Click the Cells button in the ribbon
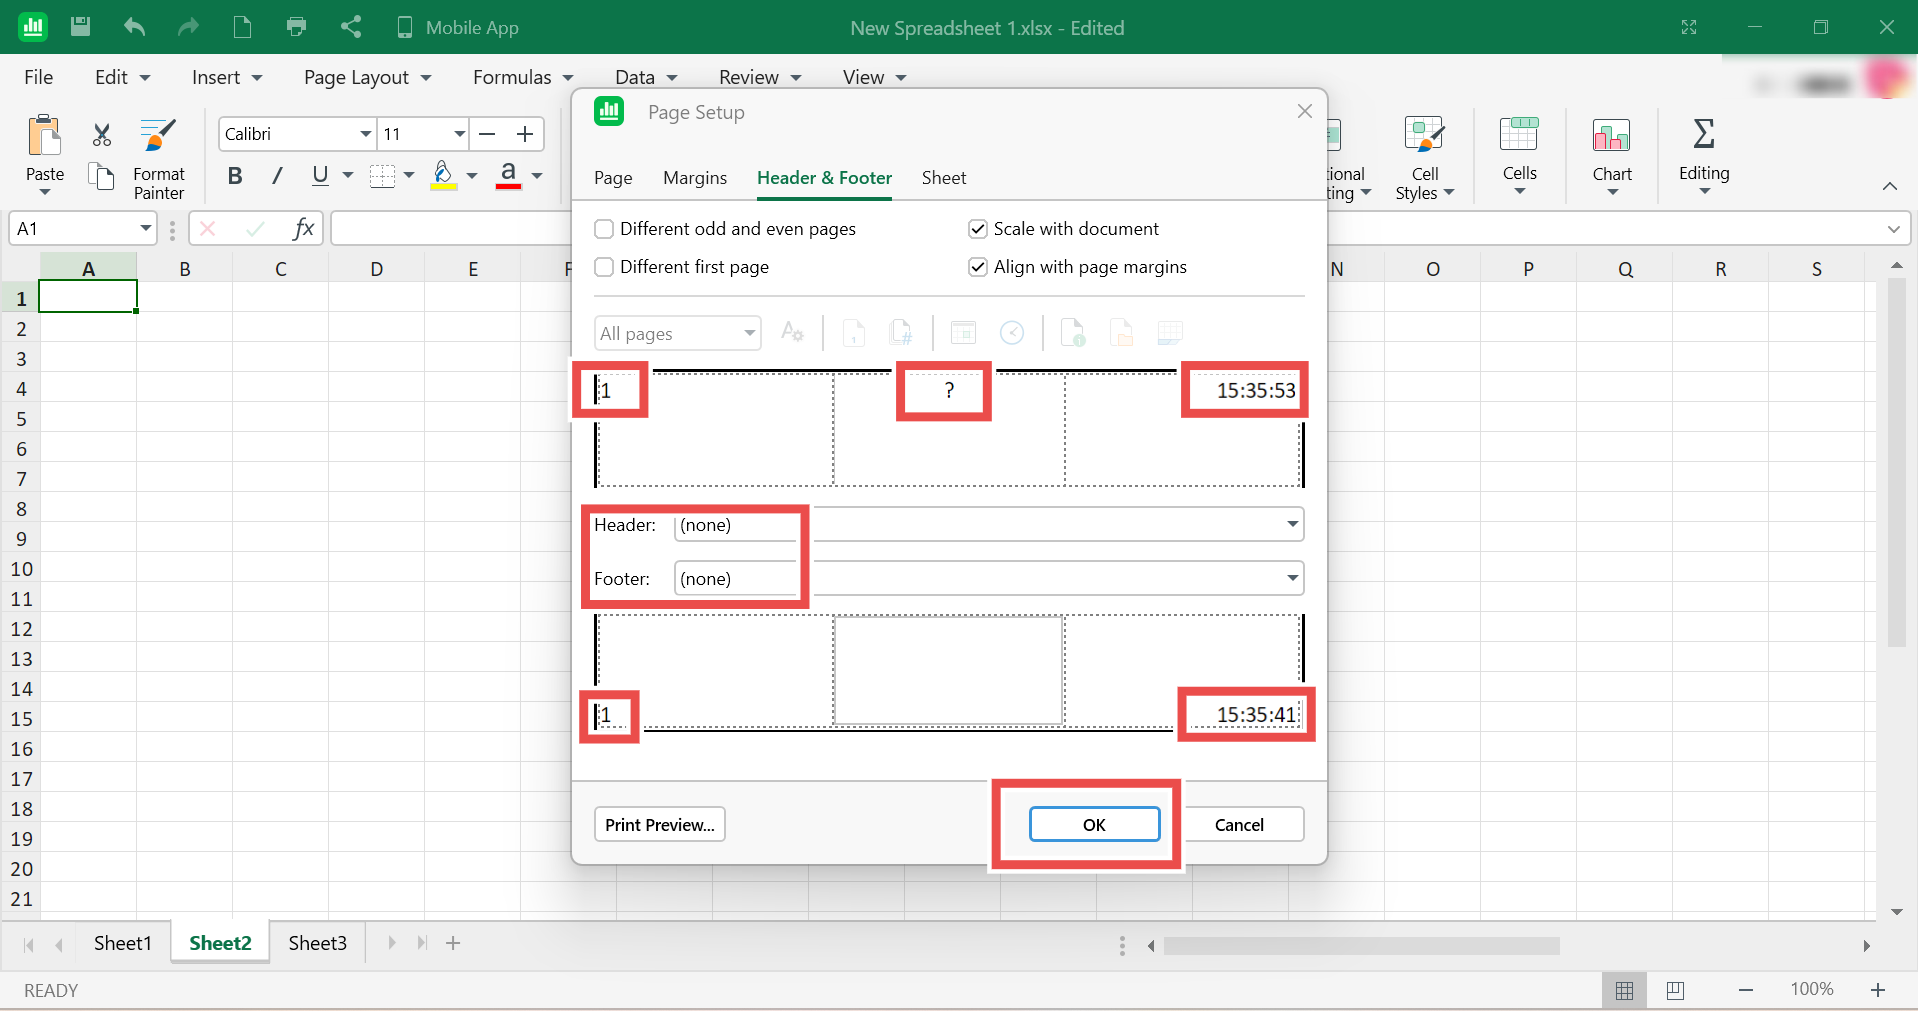1918x1011 pixels. point(1519,158)
